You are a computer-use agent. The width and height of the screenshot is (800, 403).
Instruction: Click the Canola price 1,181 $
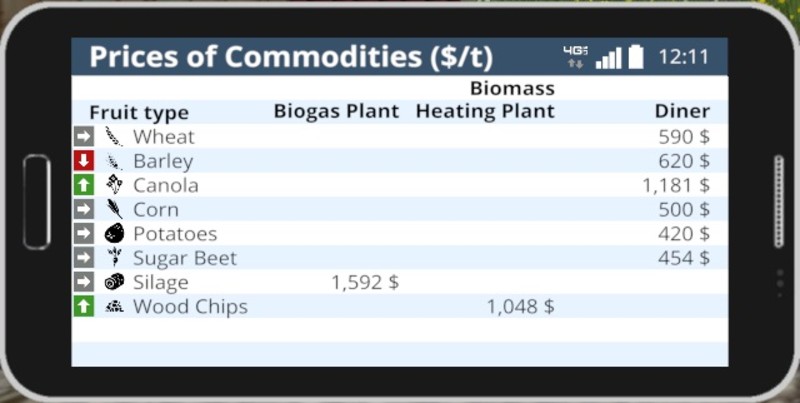pyautogui.click(x=675, y=185)
